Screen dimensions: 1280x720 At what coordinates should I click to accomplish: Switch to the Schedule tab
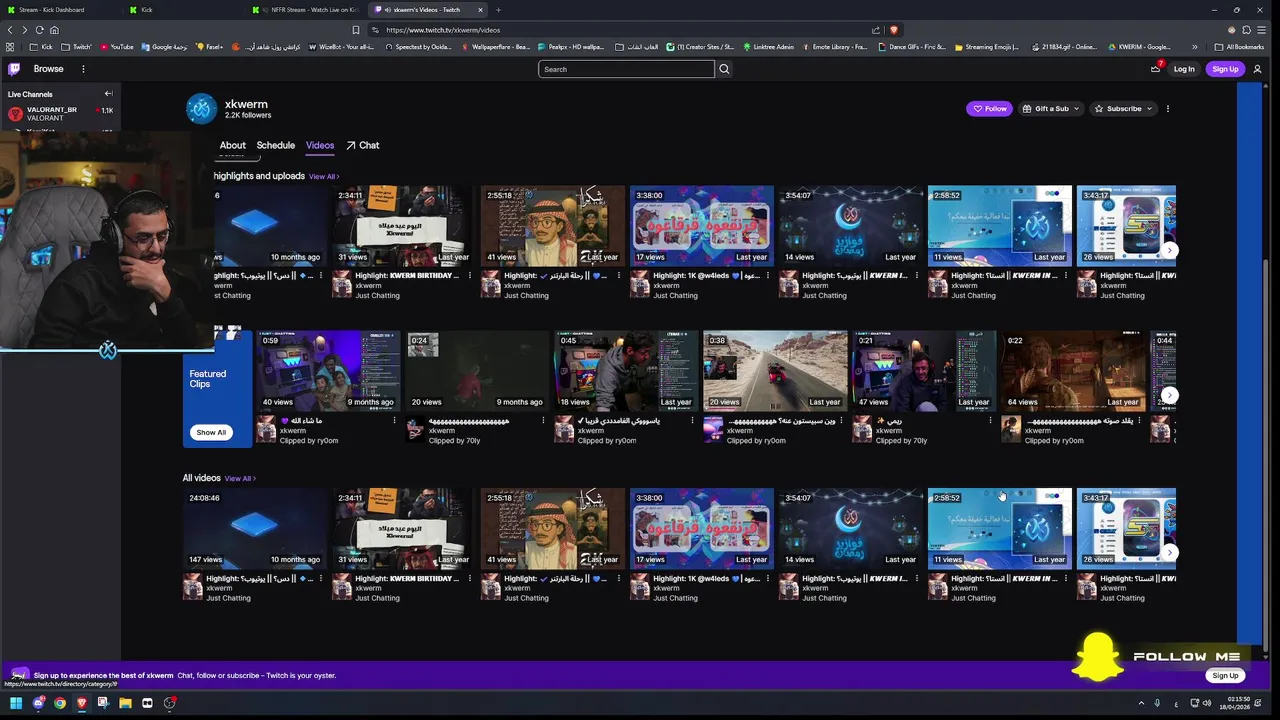[x=275, y=145]
